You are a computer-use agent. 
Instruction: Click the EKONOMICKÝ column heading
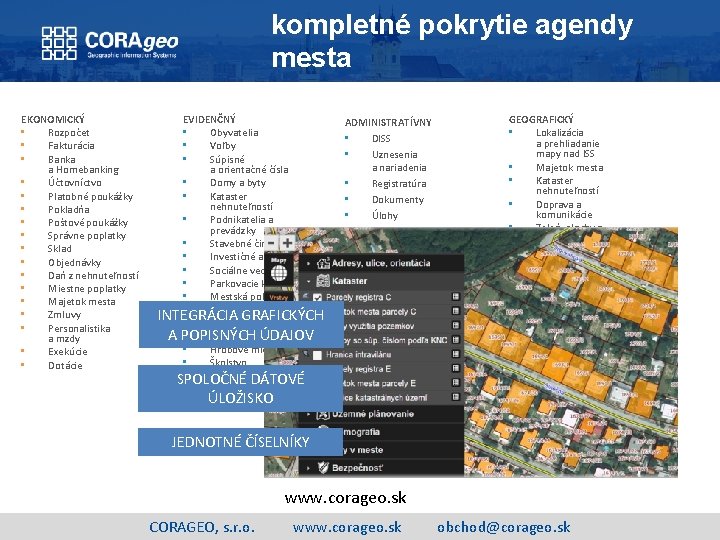[53, 119]
